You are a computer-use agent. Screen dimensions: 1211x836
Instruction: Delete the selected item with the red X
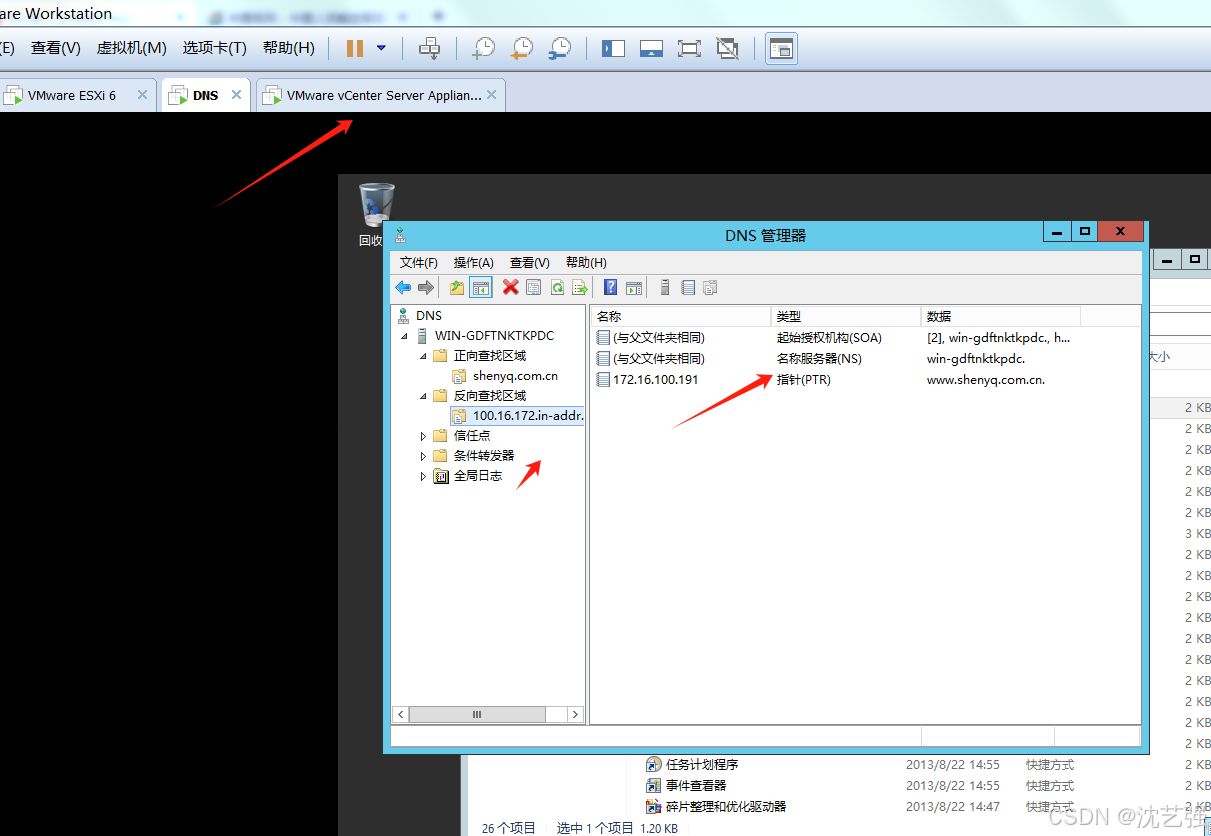510,288
